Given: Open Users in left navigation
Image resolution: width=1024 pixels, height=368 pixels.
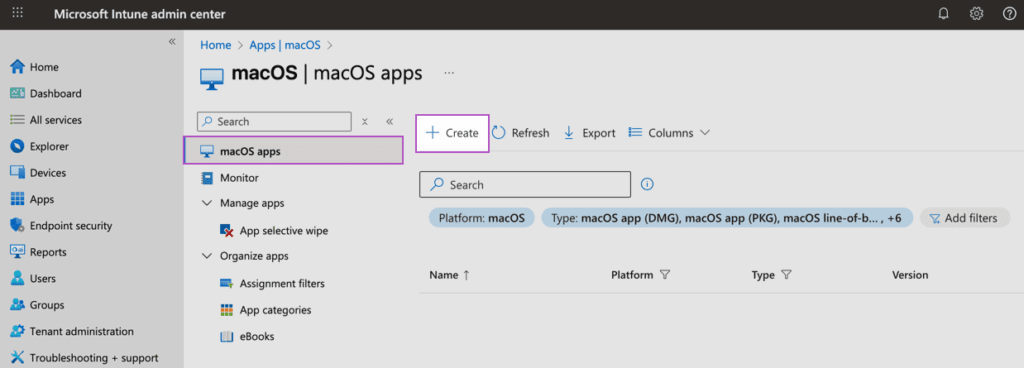Looking at the screenshot, I should pos(33,279).
